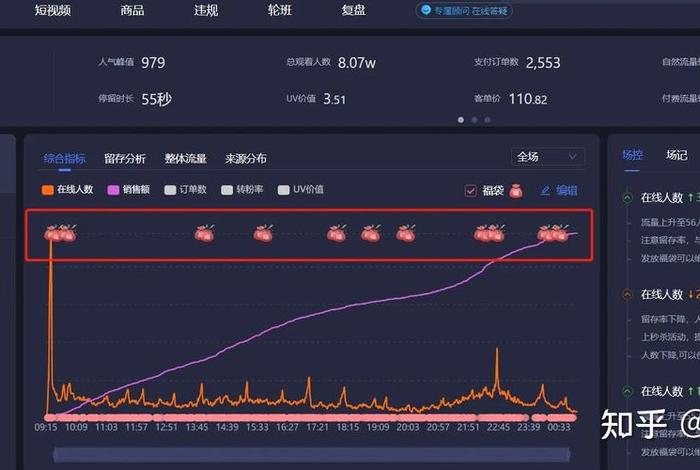Screen dimensions: 700x470
Task: Enable the 订单数 legend series
Action: (x=185, y=190)
